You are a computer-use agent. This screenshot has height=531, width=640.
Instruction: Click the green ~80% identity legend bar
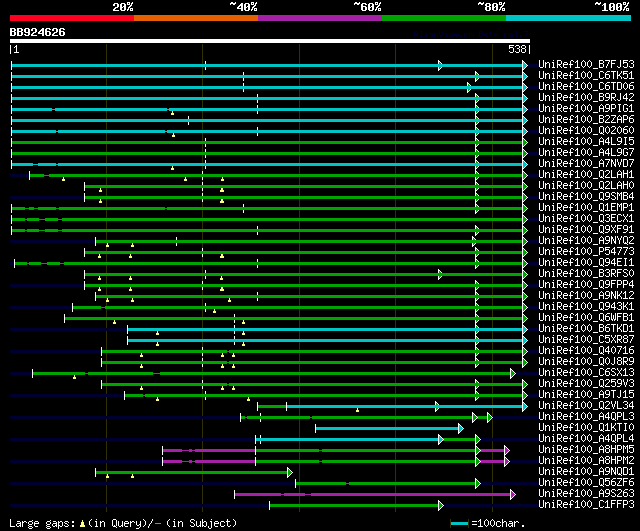click(x=444, y=18)
